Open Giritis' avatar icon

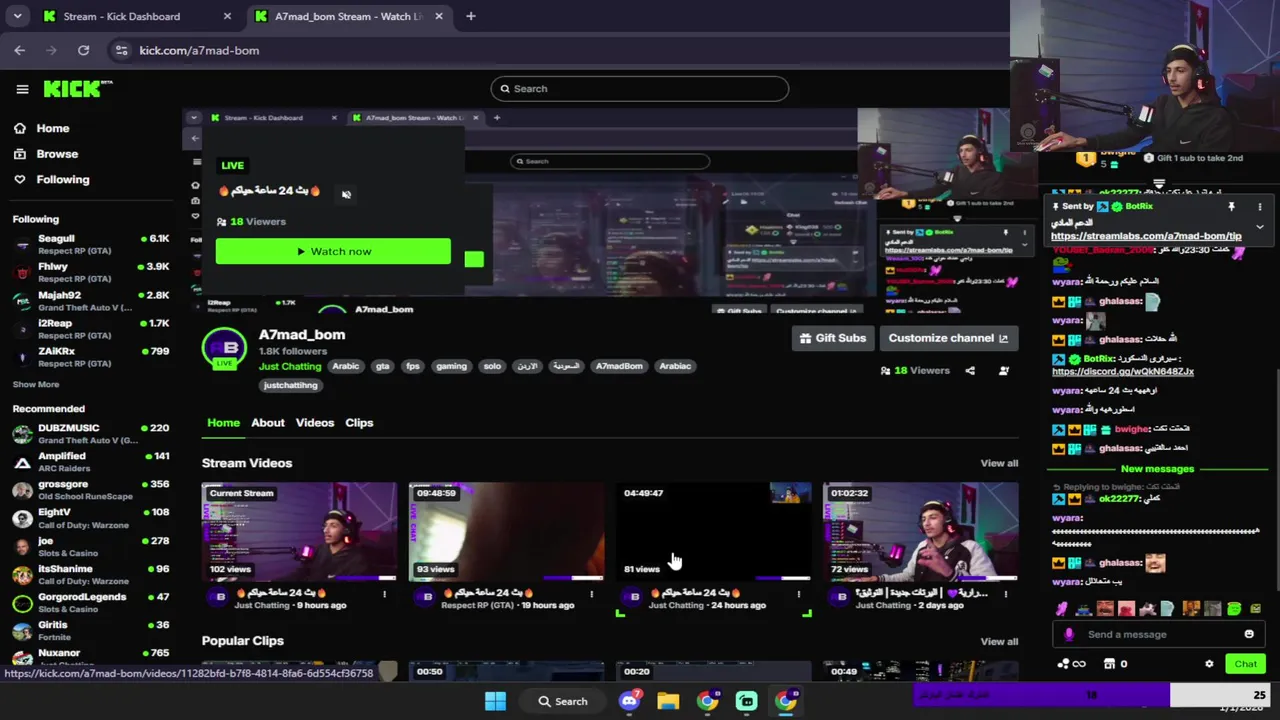click(x=22, y=631)
